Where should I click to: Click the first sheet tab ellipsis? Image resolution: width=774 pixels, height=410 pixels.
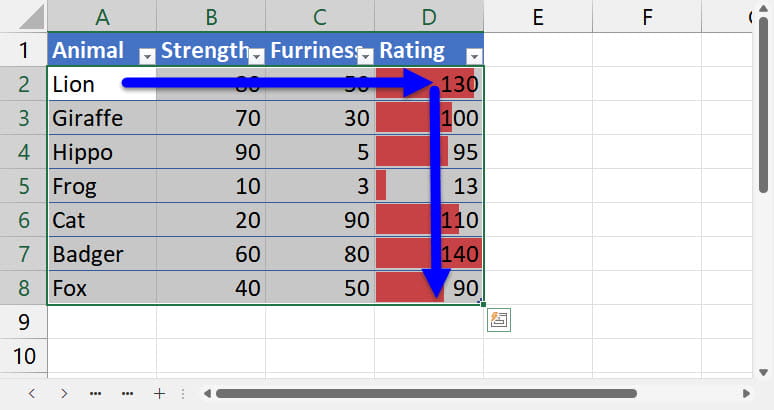[95, 393]
